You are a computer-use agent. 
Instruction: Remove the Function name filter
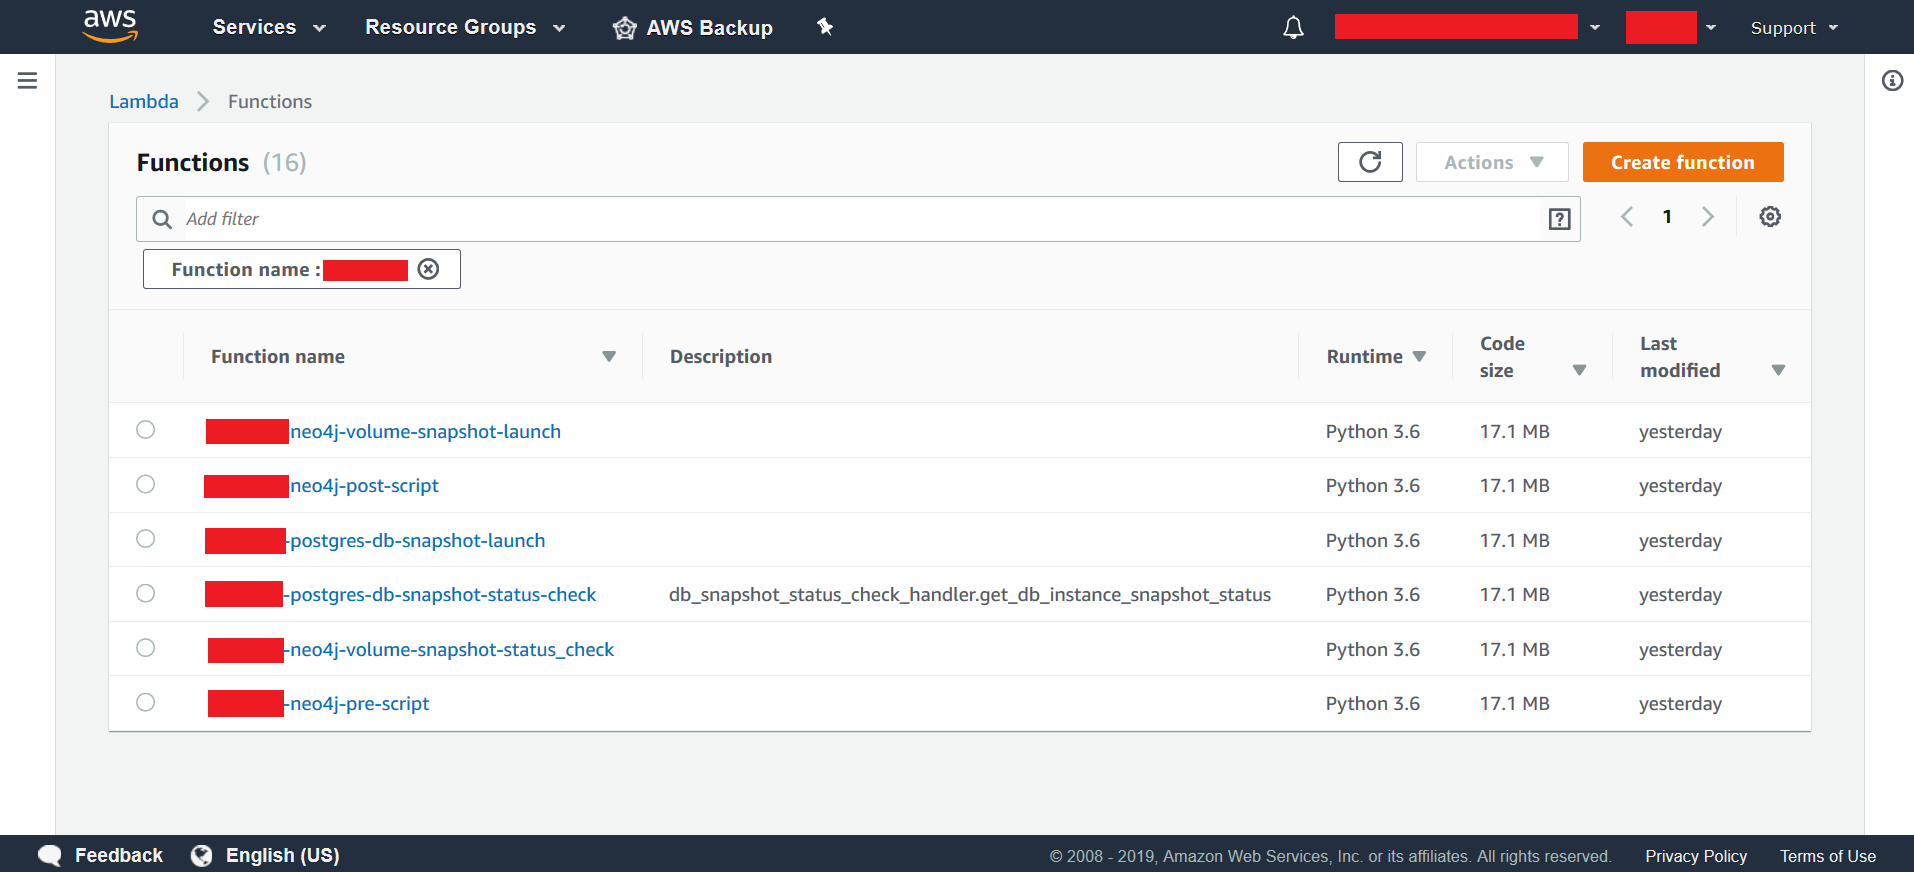pos(428,269)
